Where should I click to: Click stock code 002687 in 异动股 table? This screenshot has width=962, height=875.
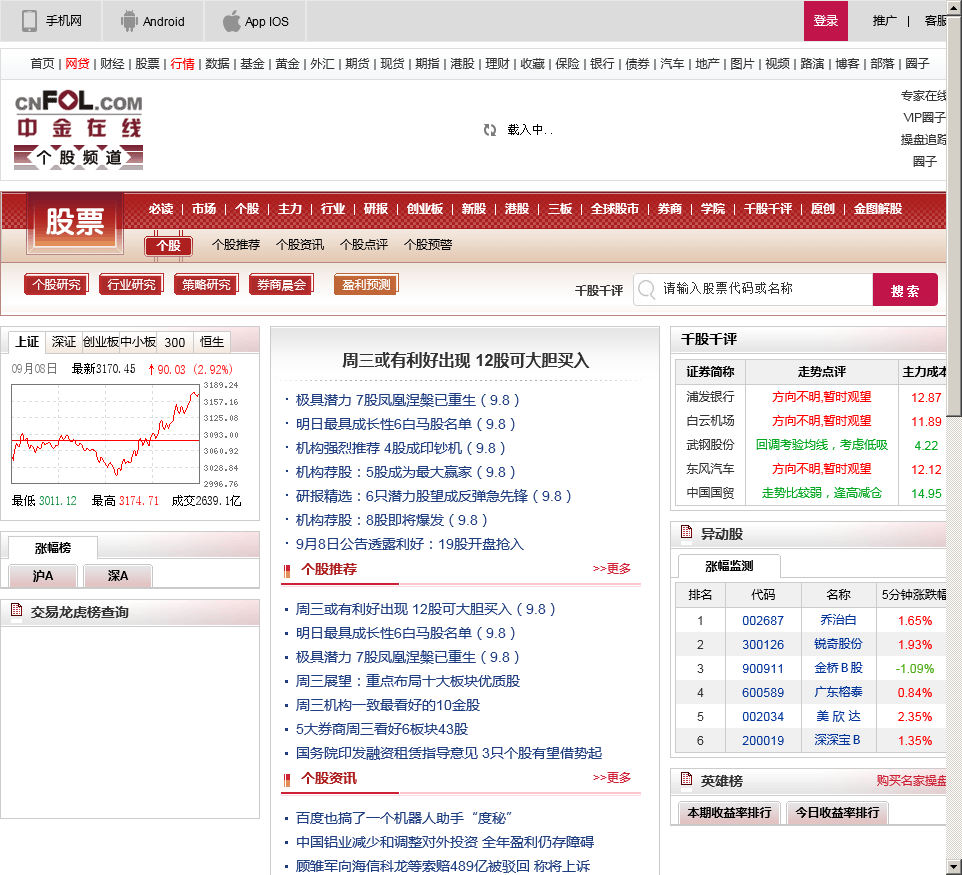pos(763,620)
